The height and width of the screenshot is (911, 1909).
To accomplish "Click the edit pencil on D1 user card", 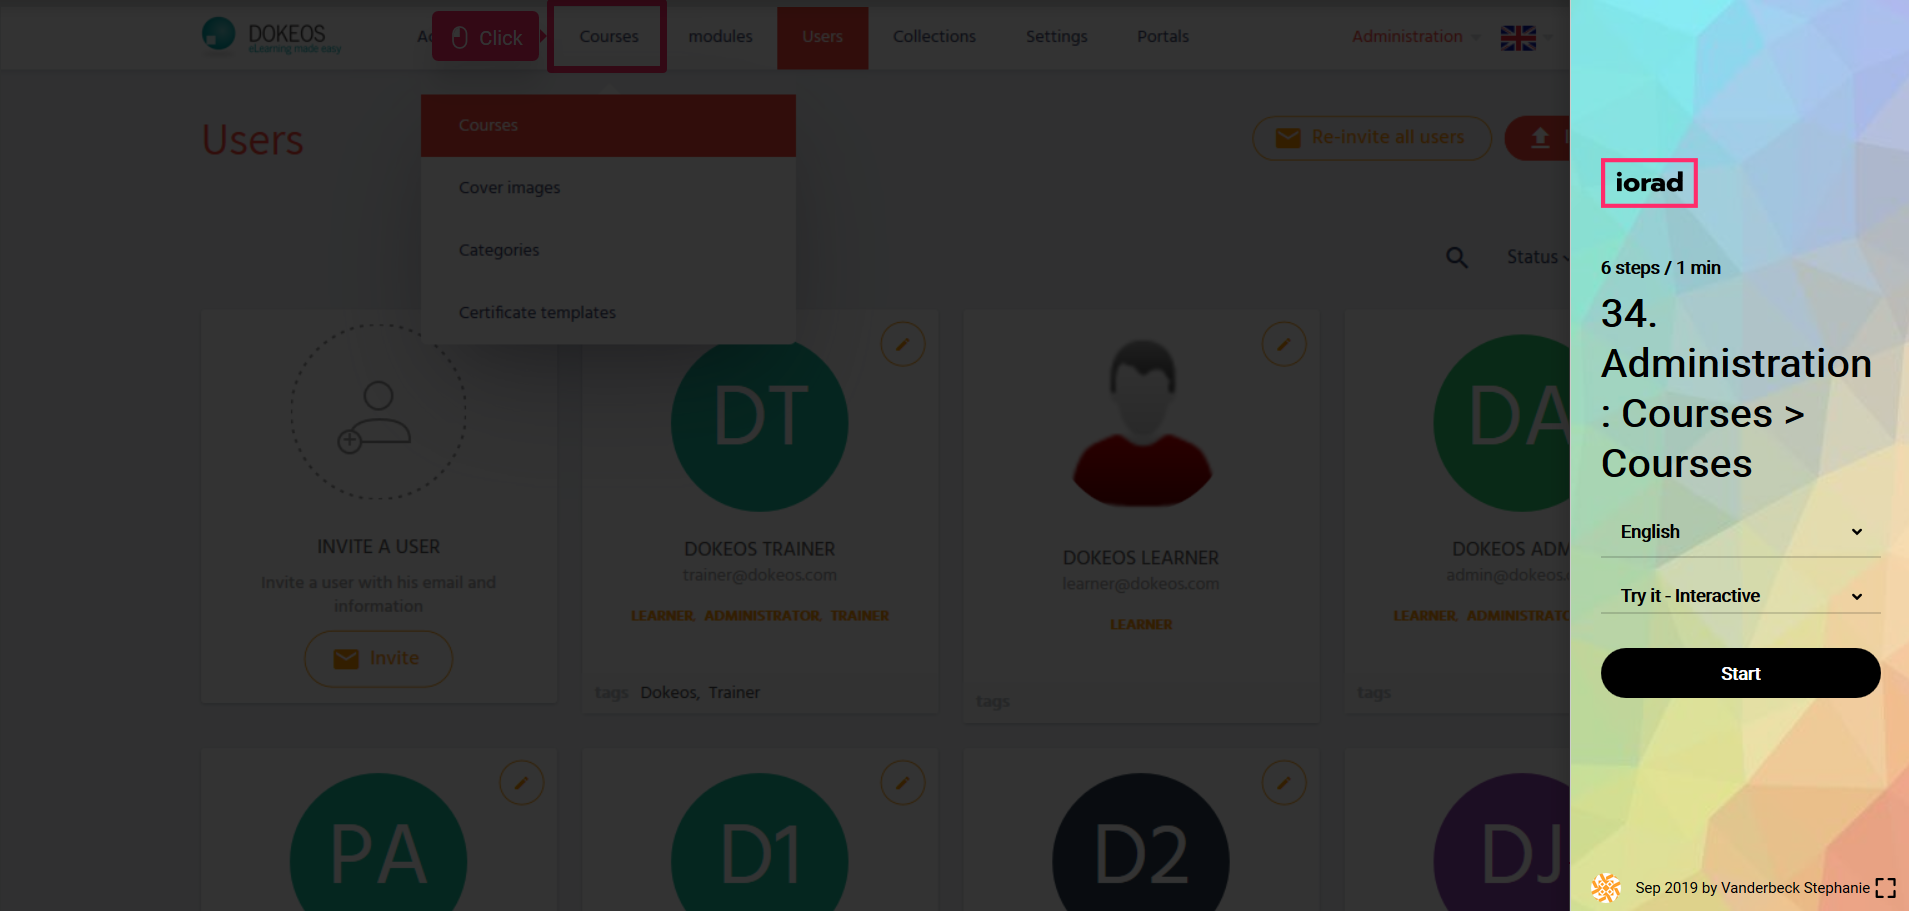I will click(x=902, y=783).
